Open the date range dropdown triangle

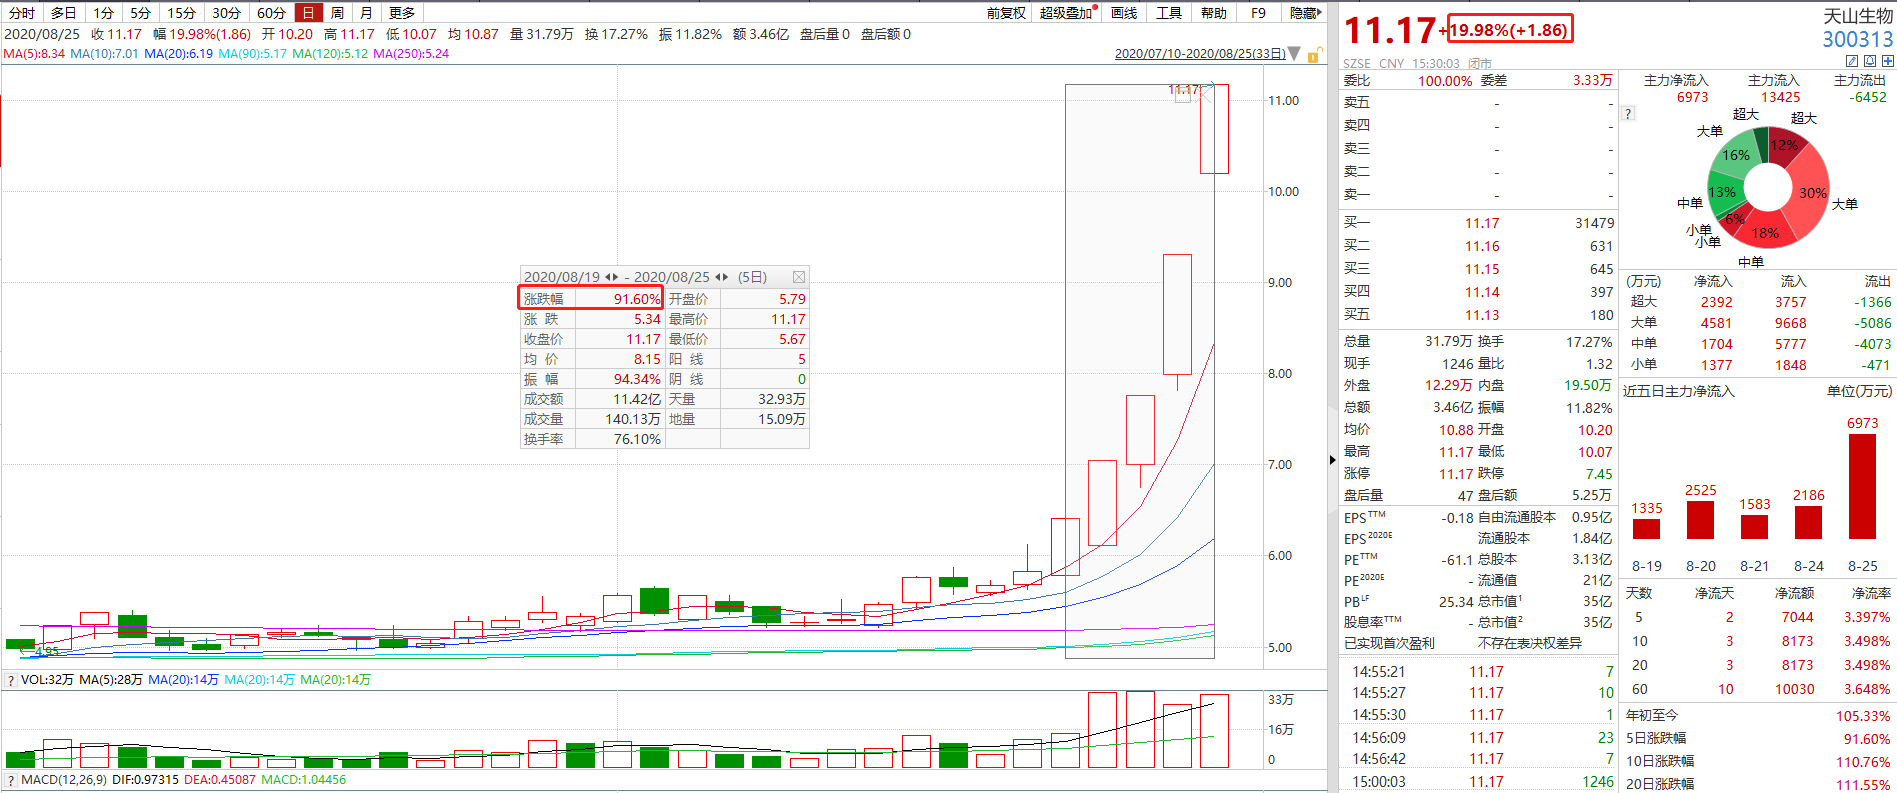point(1295,54)
